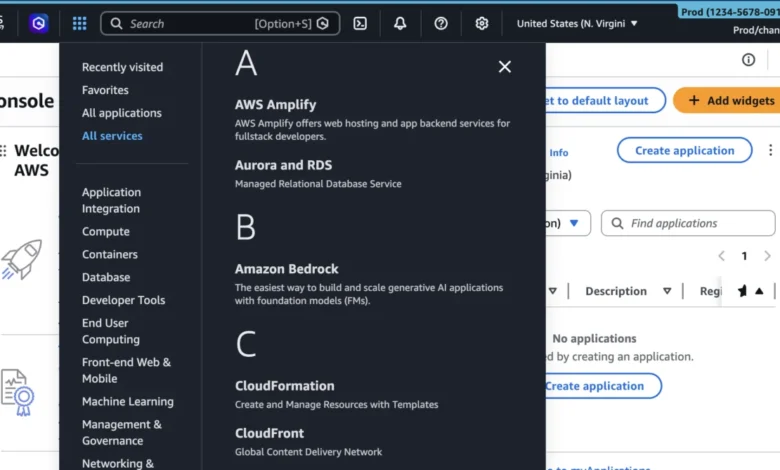The height and width of the screenshot is (470, 780).
Task: Select Recently visited in services menu
Action: (122, 67)
